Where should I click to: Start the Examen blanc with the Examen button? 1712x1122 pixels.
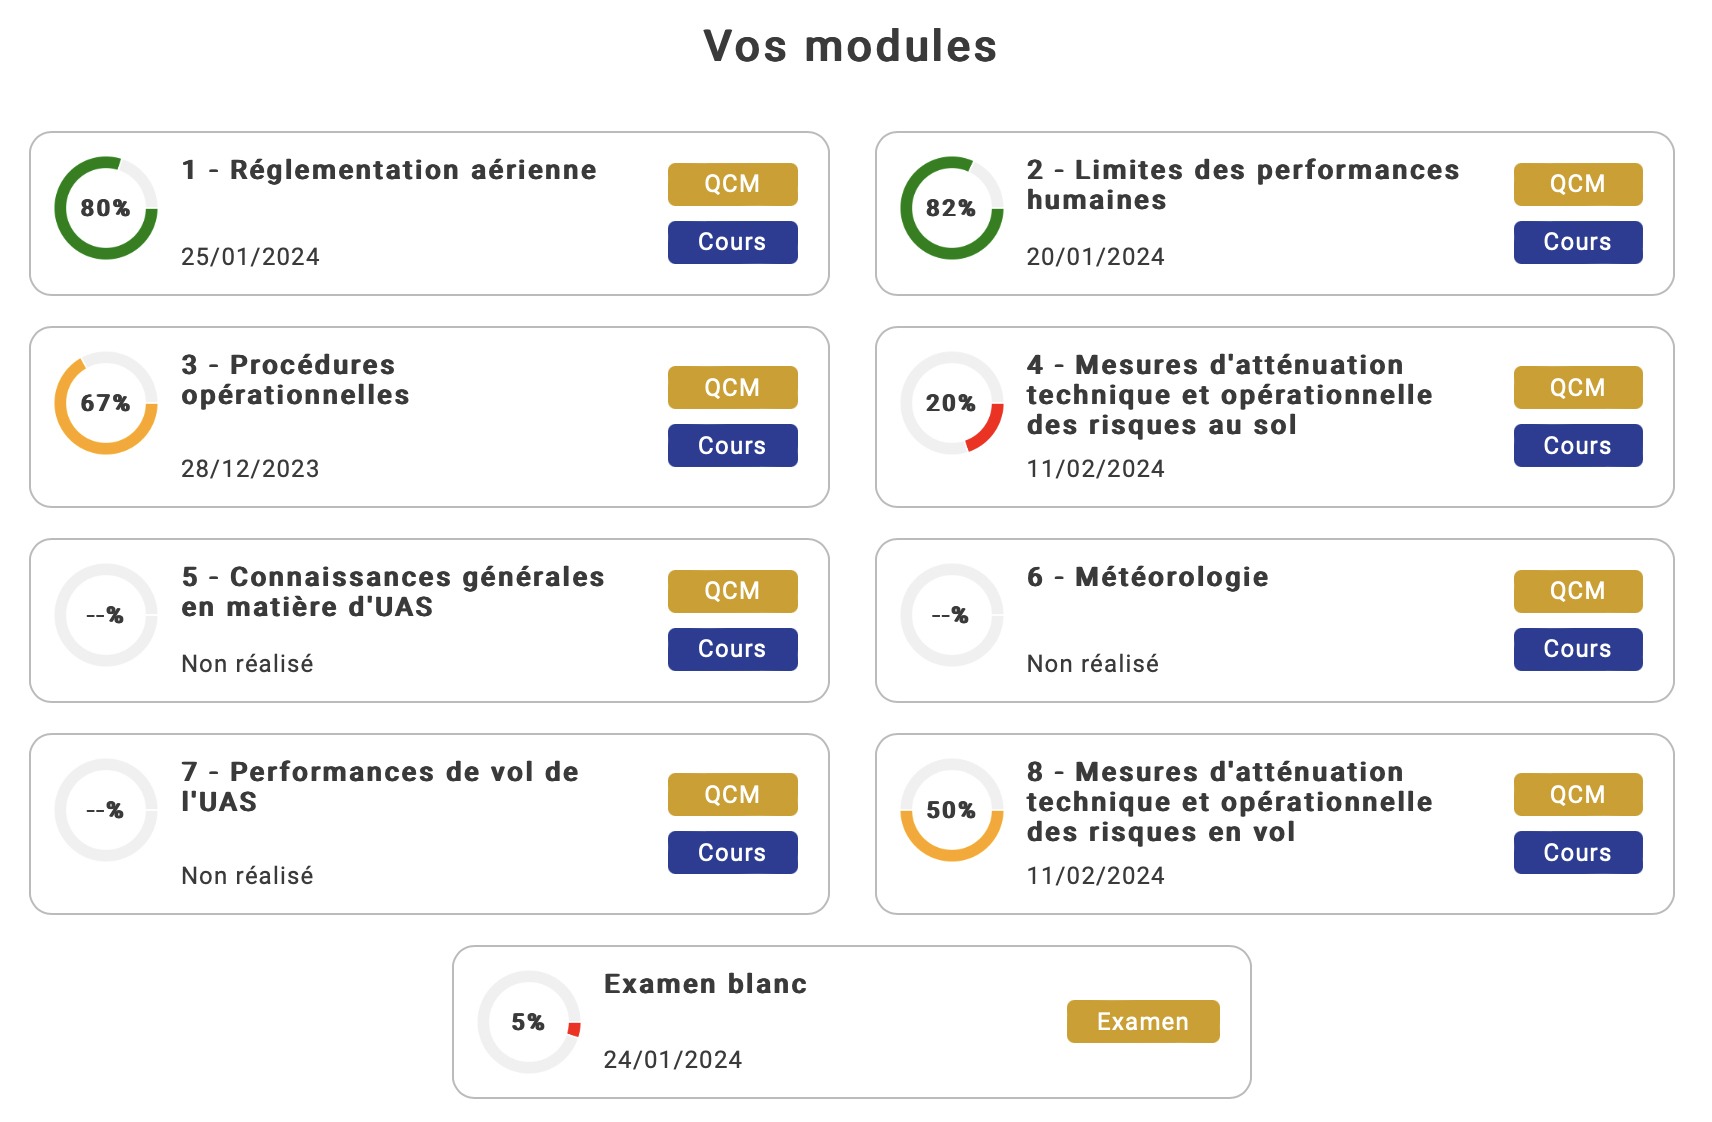(1143, 1022)
